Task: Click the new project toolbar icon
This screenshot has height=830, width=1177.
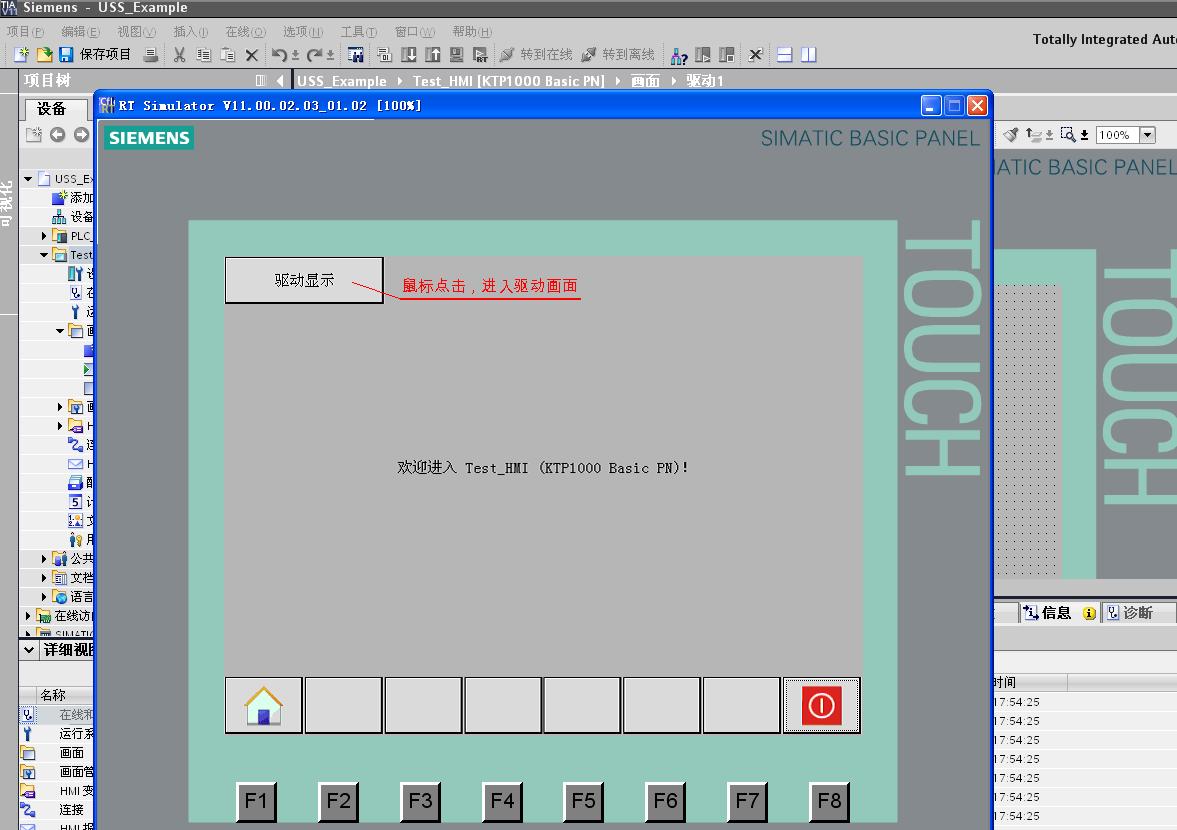Action: click(x=21, y=54)
